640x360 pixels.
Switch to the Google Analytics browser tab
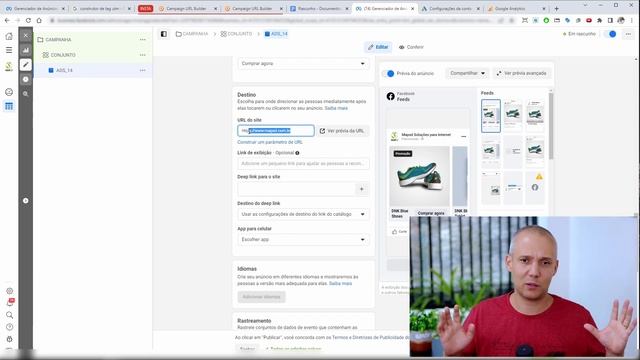pos(517,8)
